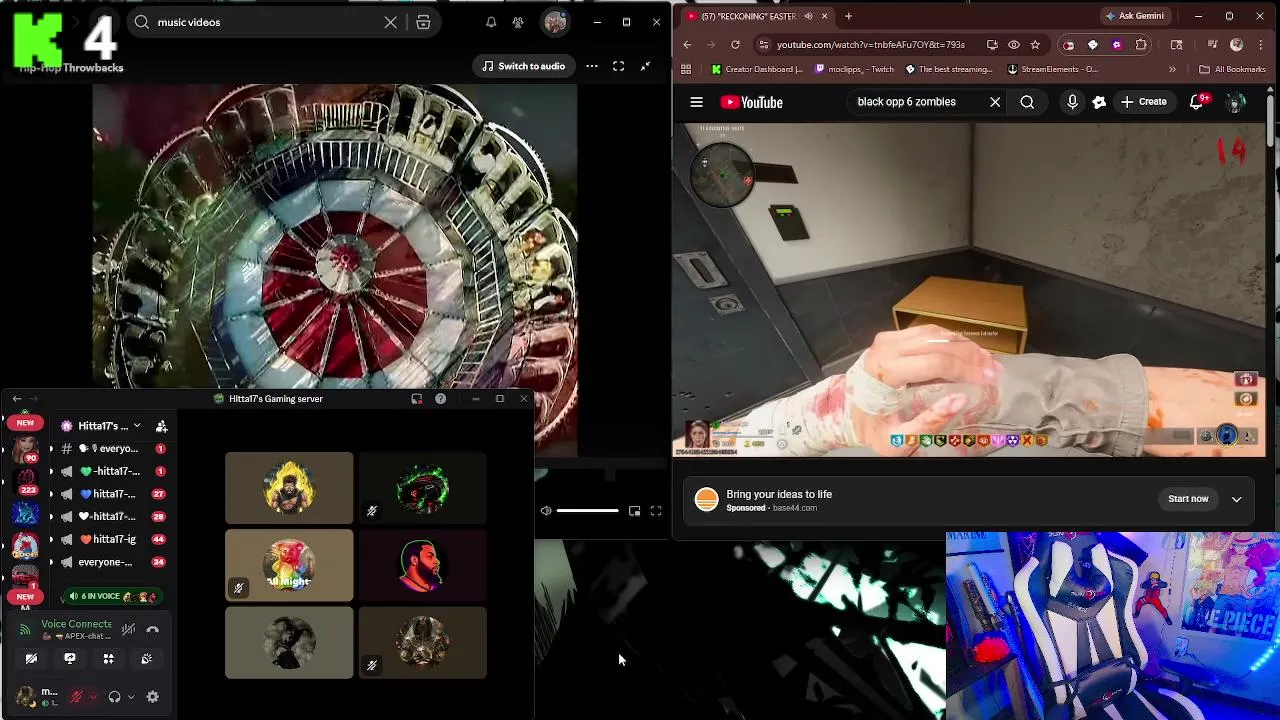Open Spotify Friend Activity icon
The width and height of the screenshot is (1280, 720).
(518, 22)
